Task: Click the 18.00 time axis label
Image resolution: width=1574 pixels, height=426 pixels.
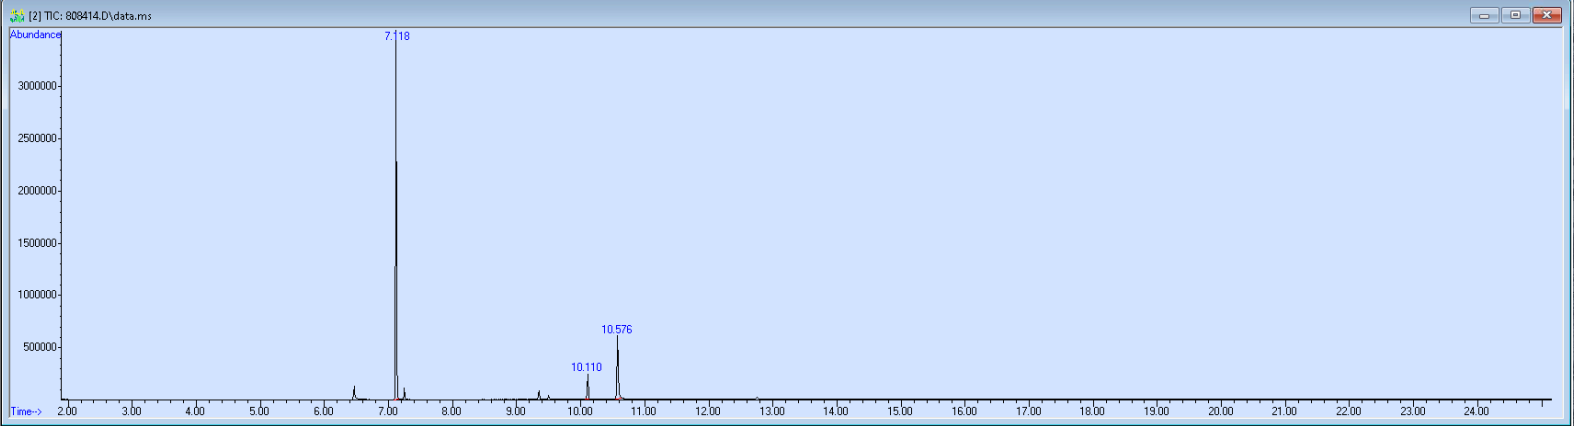Action: (x=1092, y=411)
